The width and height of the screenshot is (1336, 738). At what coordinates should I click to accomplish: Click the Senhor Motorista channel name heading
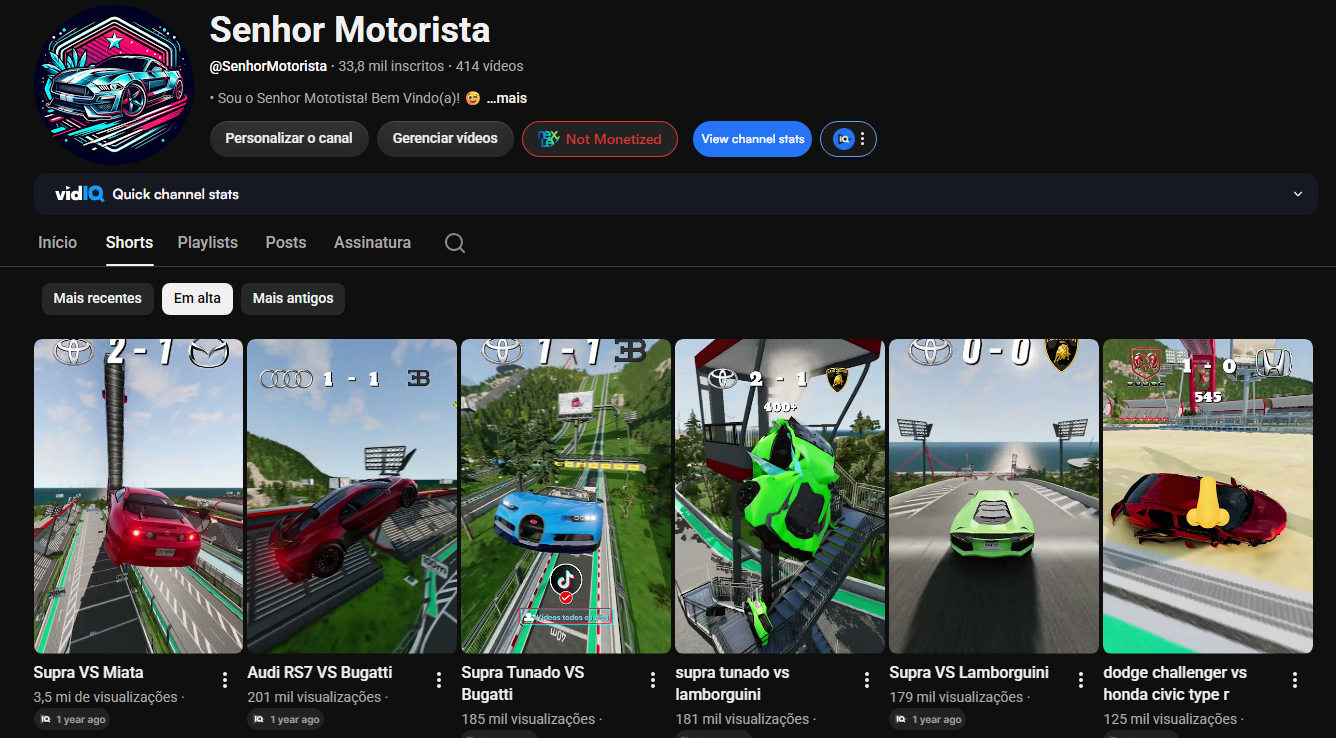coord(350,30)
